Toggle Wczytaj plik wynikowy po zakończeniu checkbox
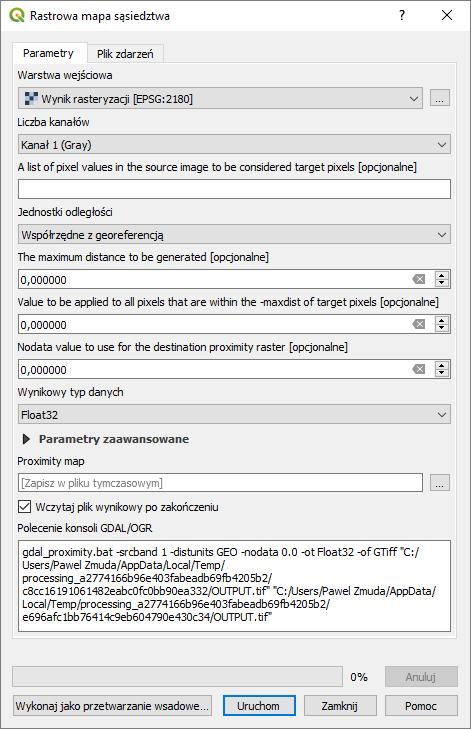The image size is (471, 729). pos(24,506)
